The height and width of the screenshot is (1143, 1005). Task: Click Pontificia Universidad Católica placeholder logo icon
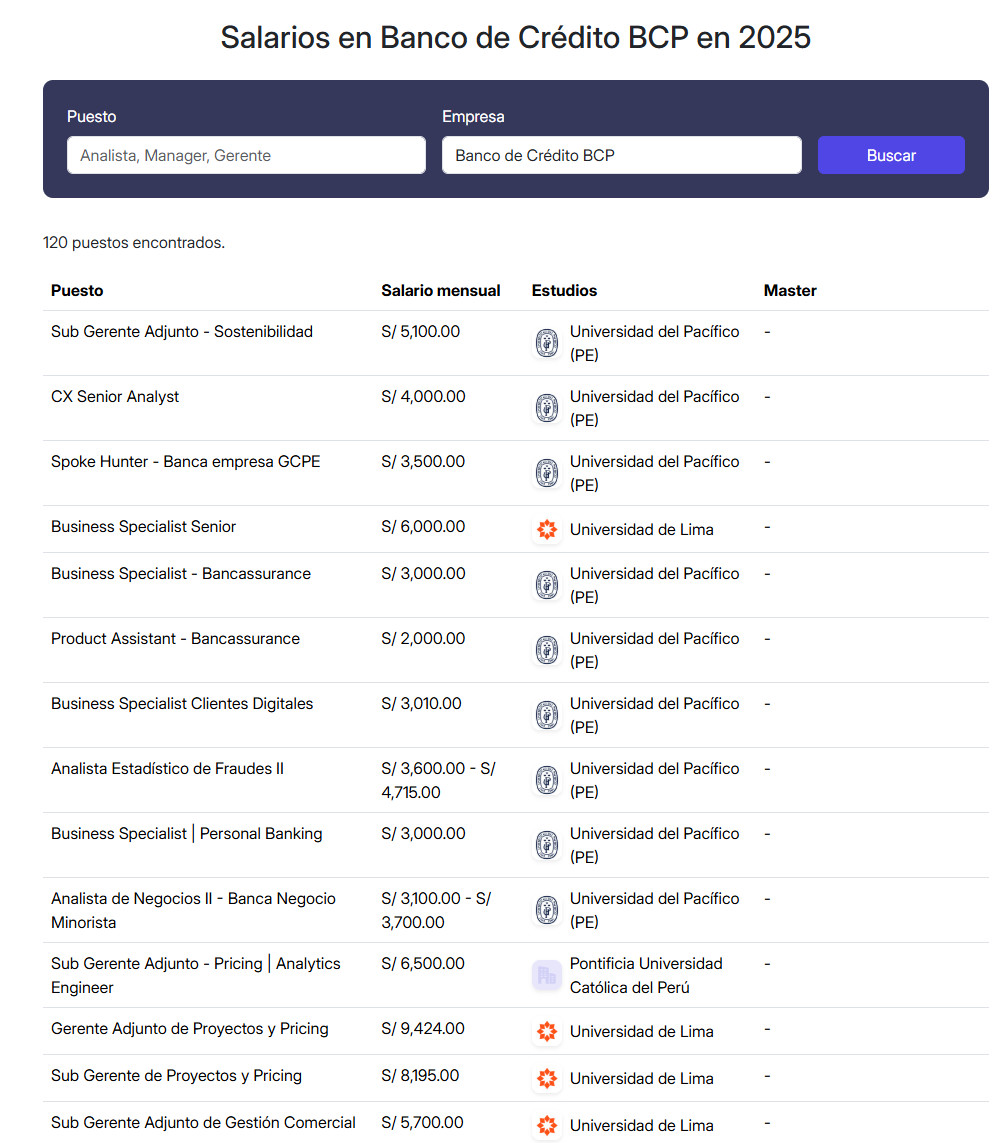coord(547,975)
